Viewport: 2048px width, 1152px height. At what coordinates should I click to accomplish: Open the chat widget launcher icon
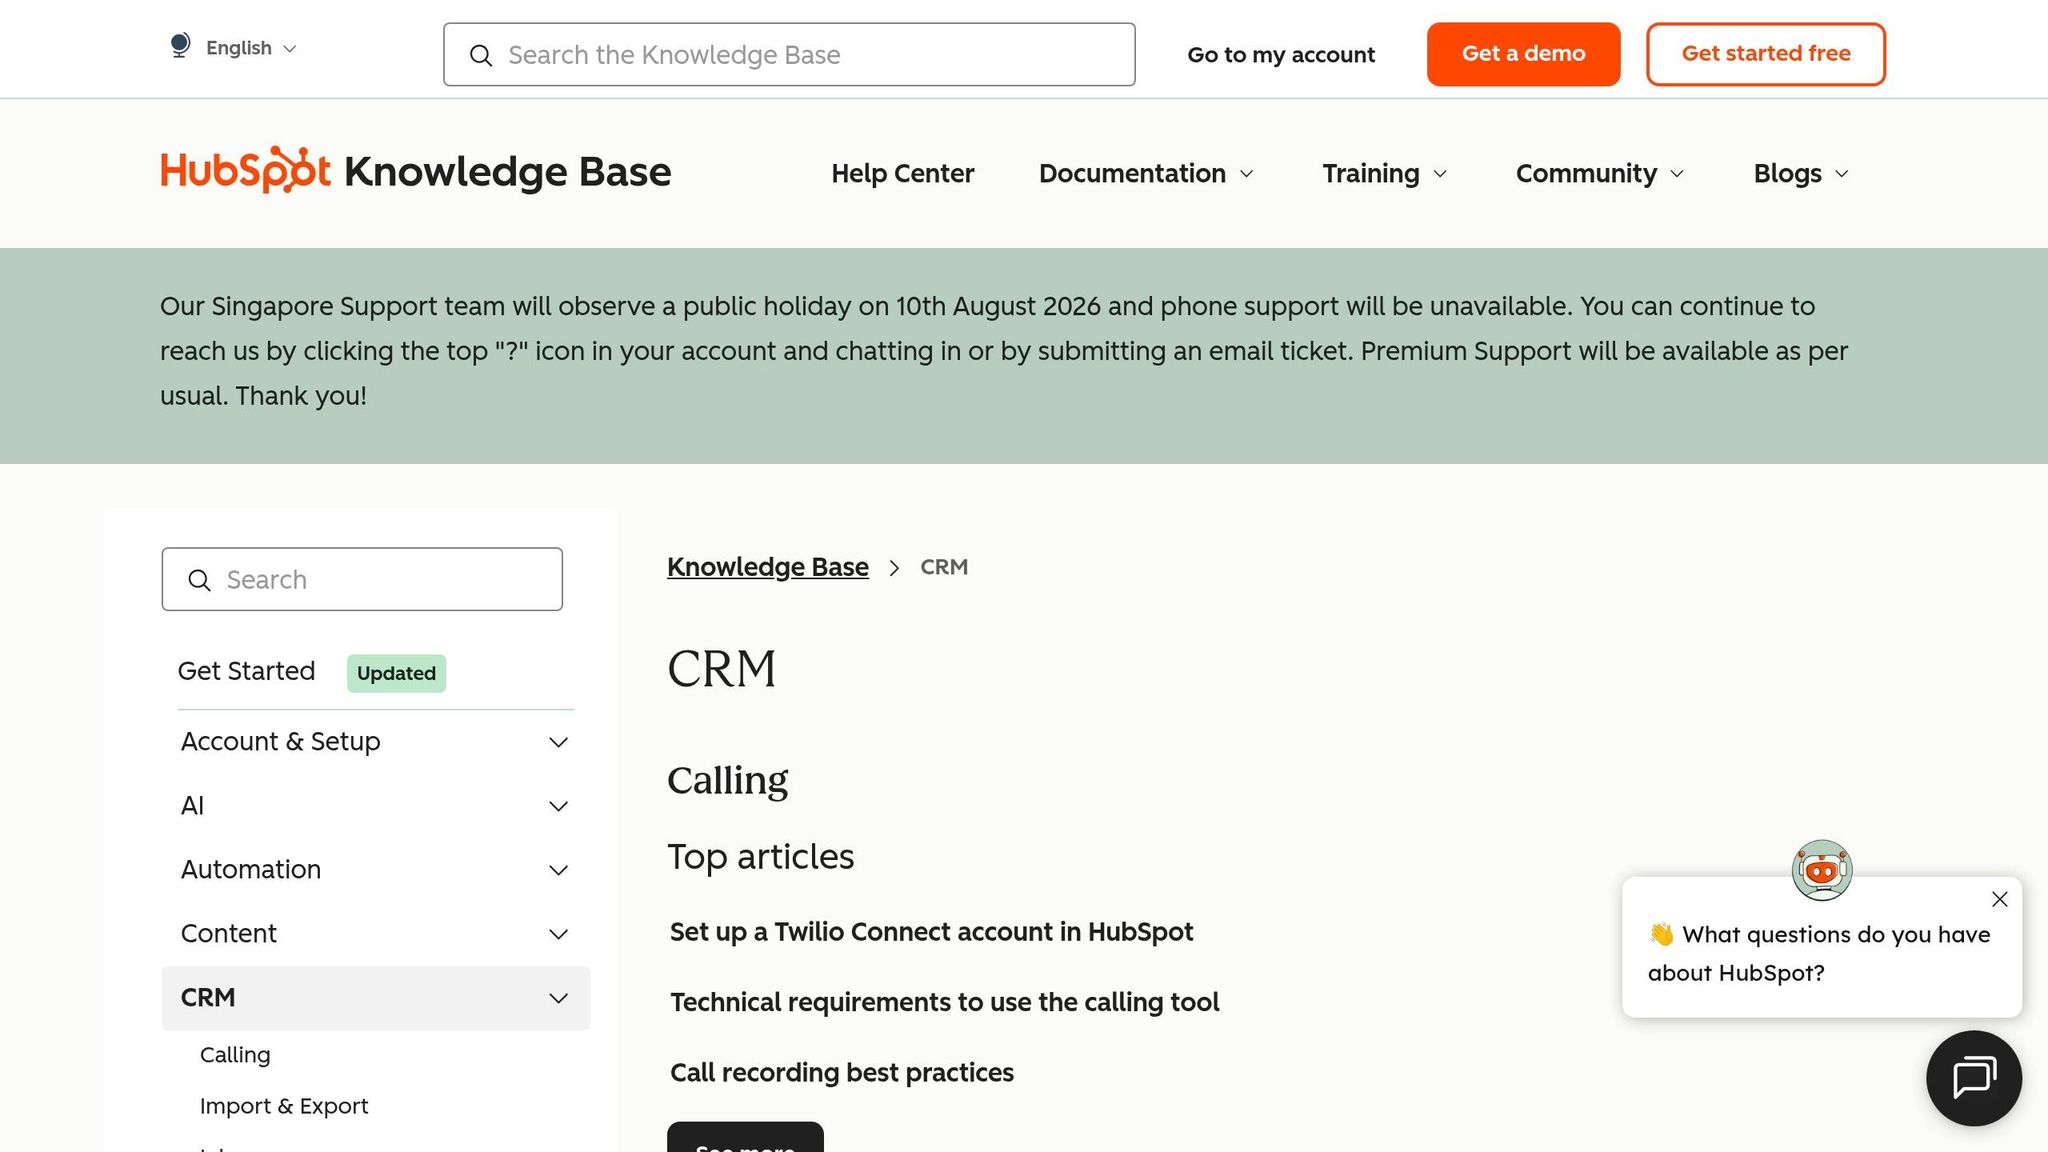pos(1974,1078)
